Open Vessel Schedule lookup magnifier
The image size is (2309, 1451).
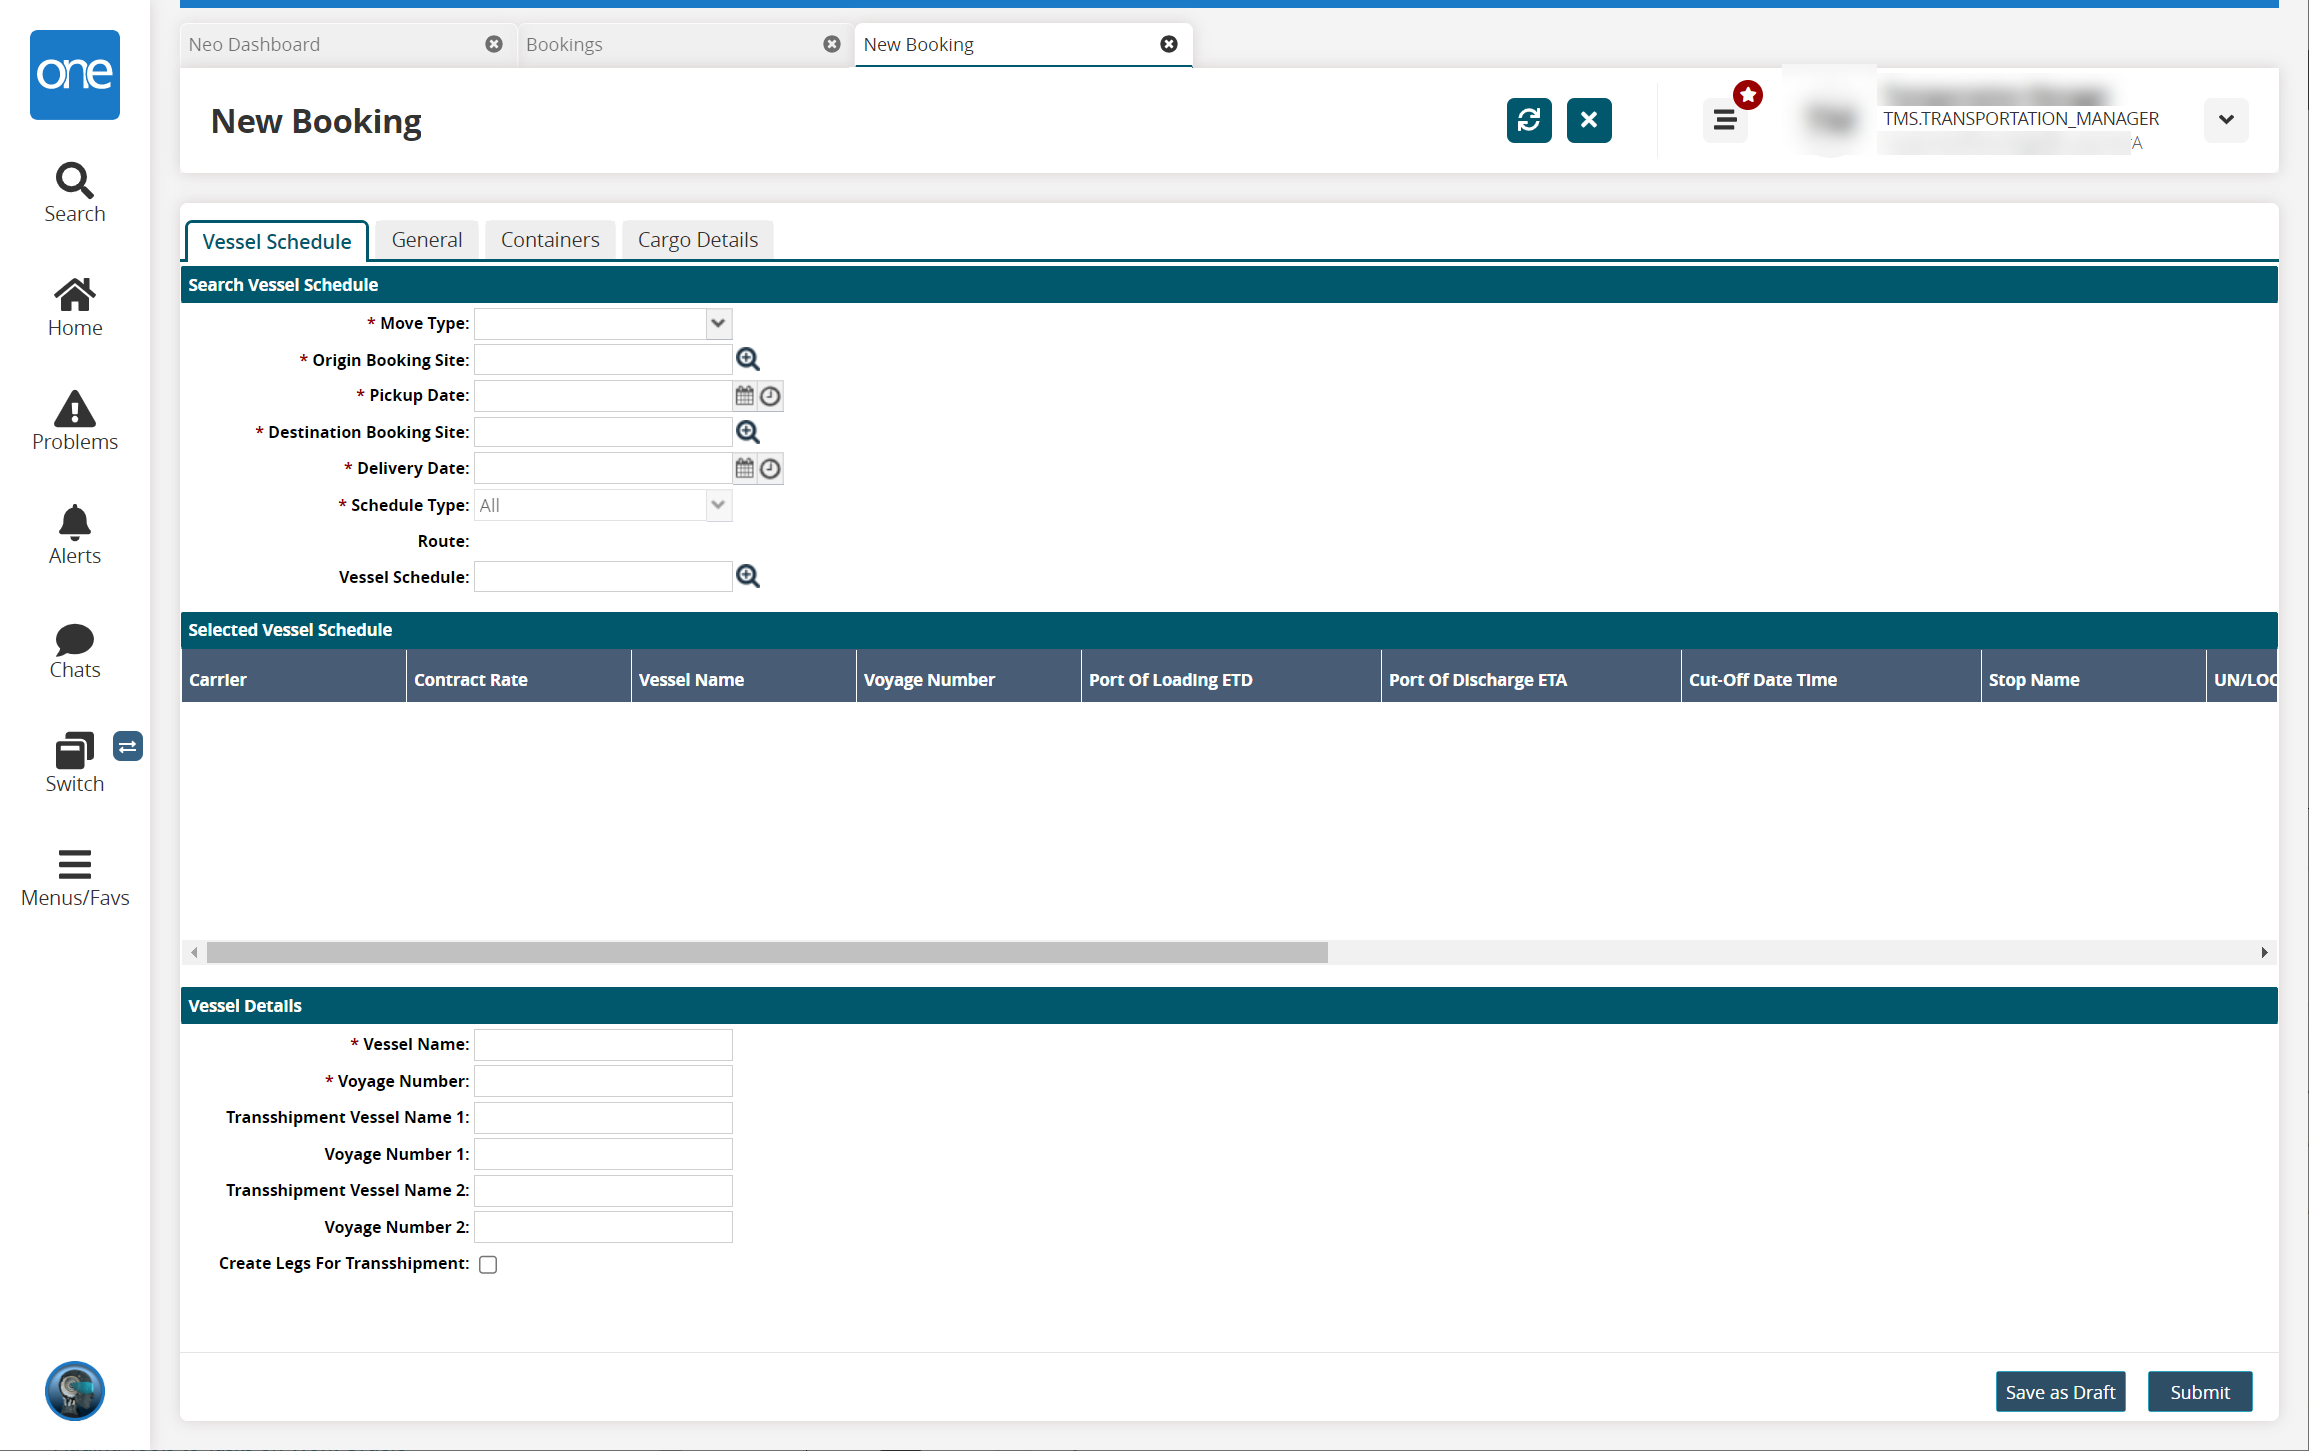(x=747, y=577)
